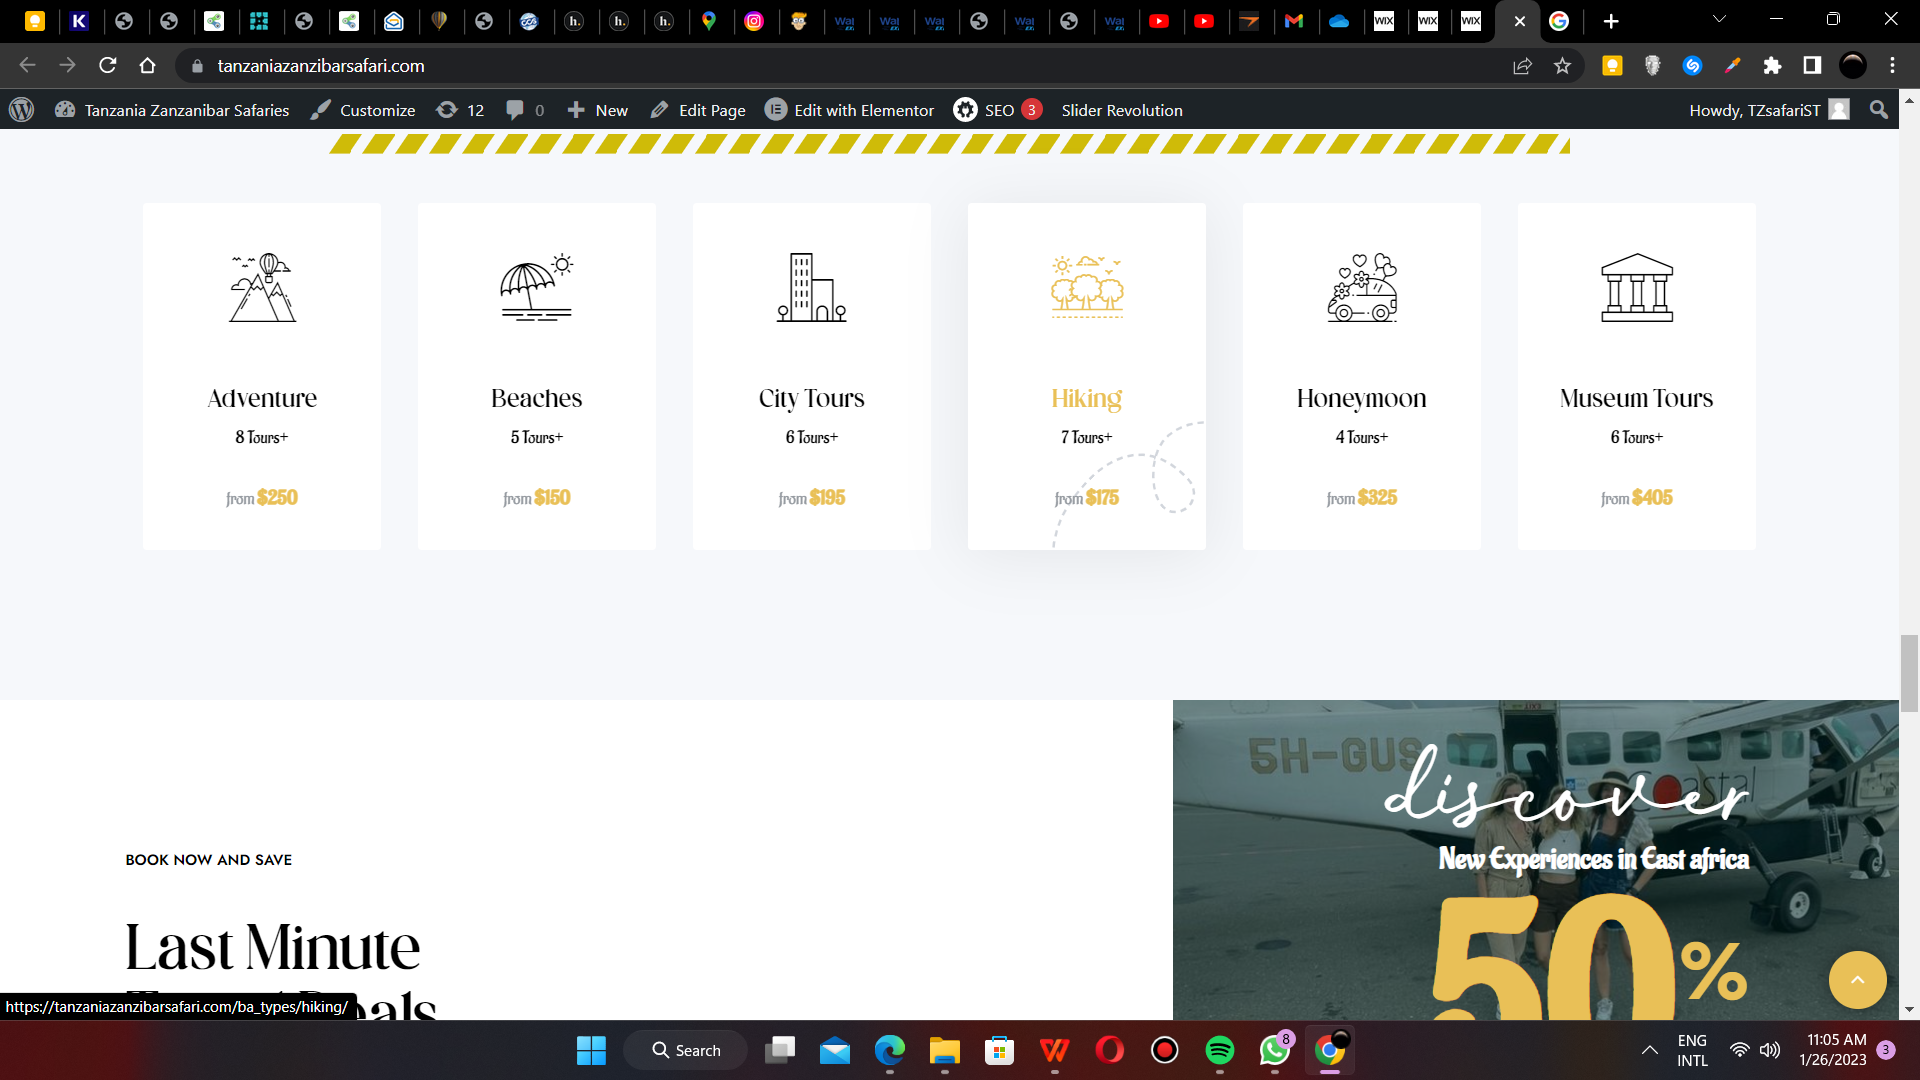
Task: Open Chrome extensions puzzle icon
Action: [1772, 66]
